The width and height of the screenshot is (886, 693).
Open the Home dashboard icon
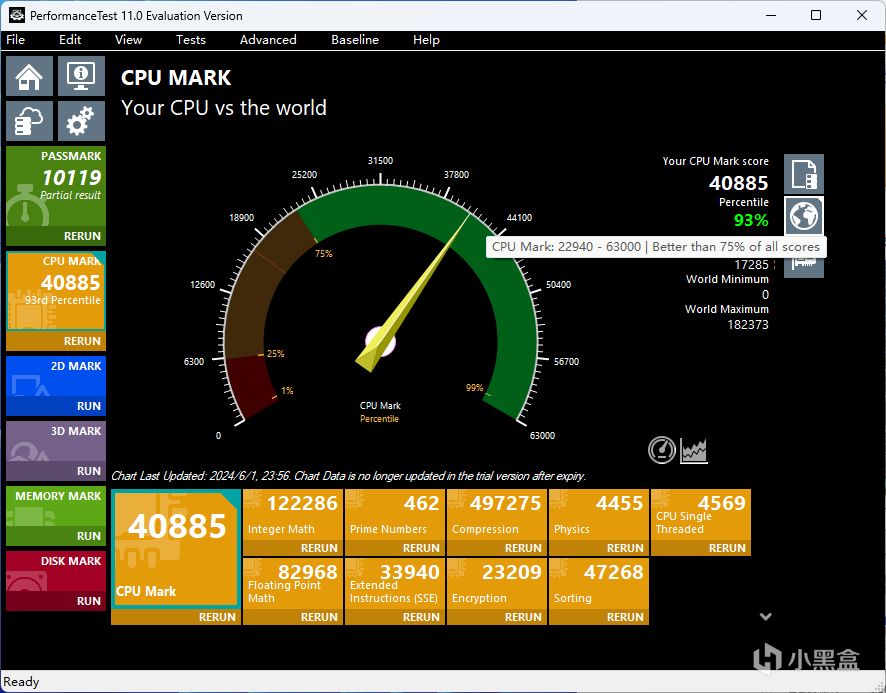tap(29, 76)
